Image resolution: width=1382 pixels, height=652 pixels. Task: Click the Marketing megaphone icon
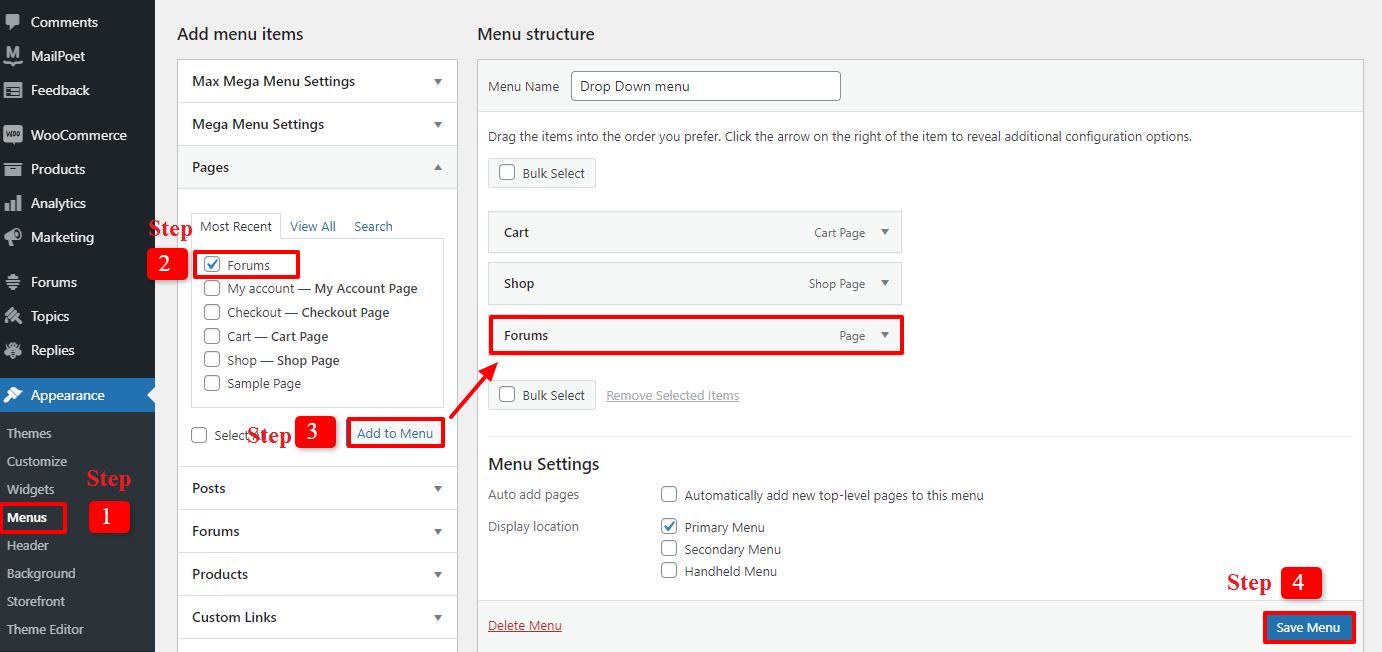13,237
